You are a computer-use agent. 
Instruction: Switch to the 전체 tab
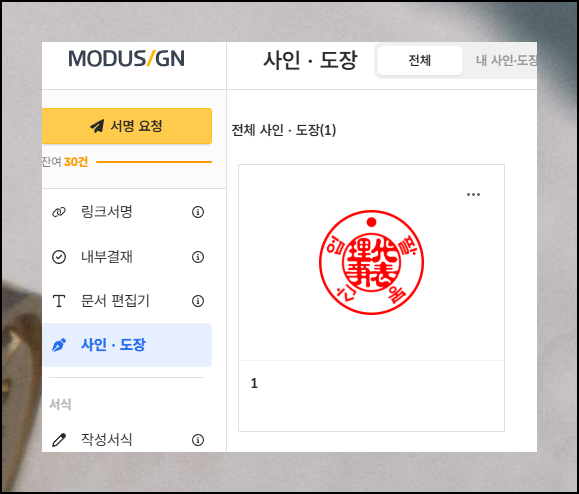tap(420, 60)
